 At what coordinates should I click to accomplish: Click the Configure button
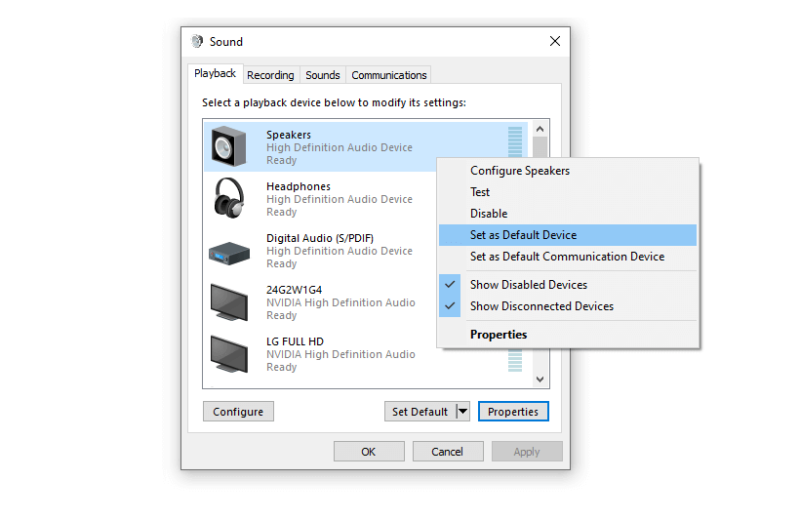click(x=238, y=411)
